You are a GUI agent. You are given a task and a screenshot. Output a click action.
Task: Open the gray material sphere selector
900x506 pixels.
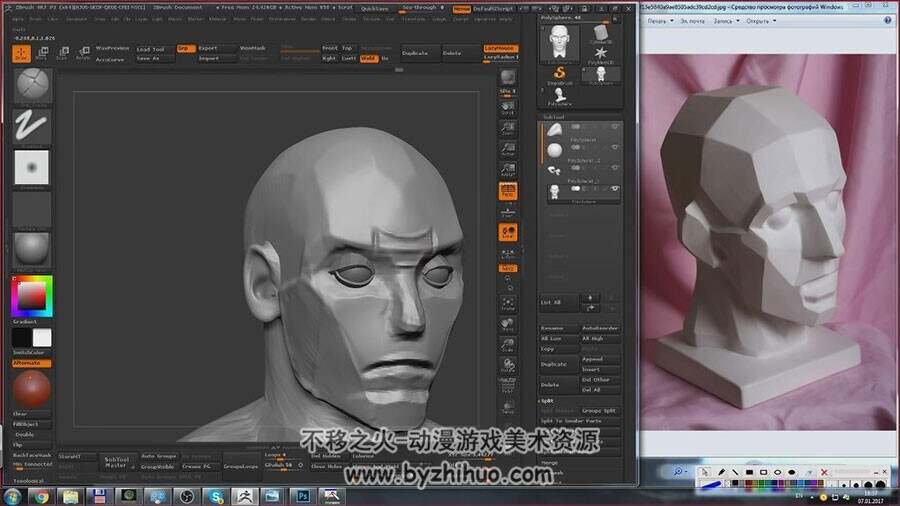[x=32, y=250]
